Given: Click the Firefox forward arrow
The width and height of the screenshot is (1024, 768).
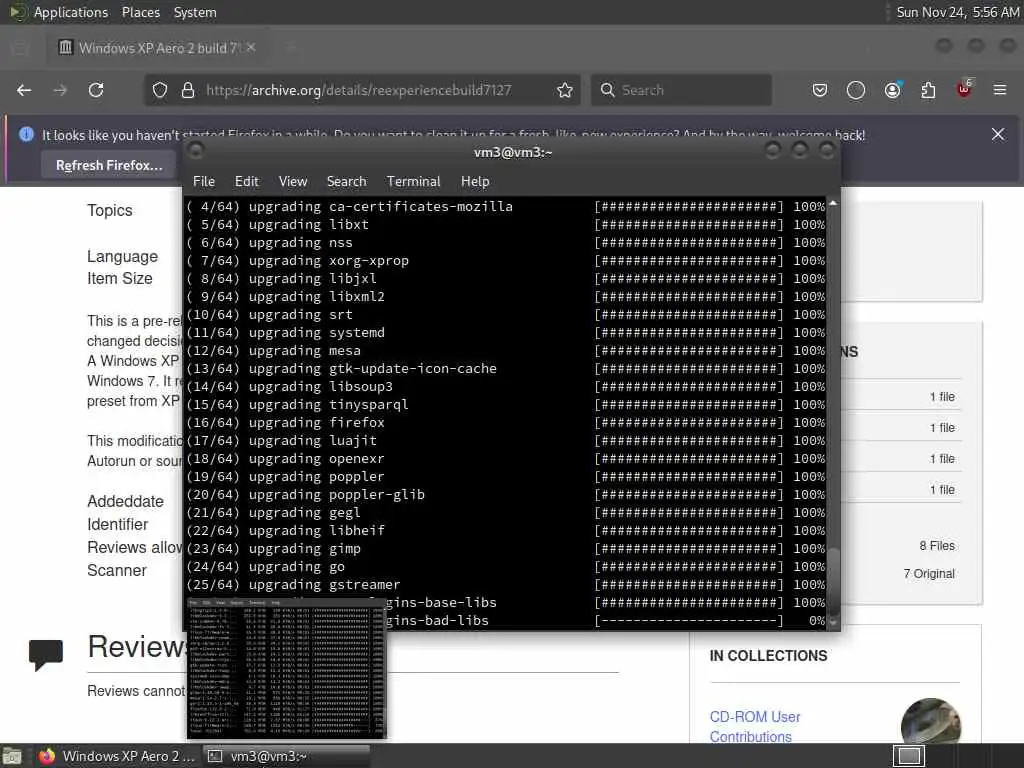Looking at the screenshot, I should pyautogui.click(x=60, y=90).
